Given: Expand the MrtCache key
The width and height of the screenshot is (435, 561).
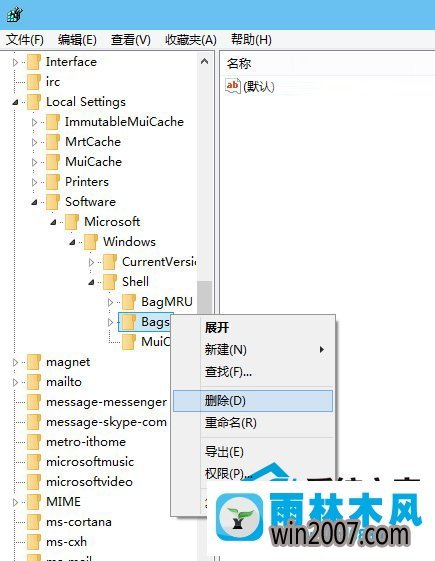Looking at the screenshot, I should [34, 143].
